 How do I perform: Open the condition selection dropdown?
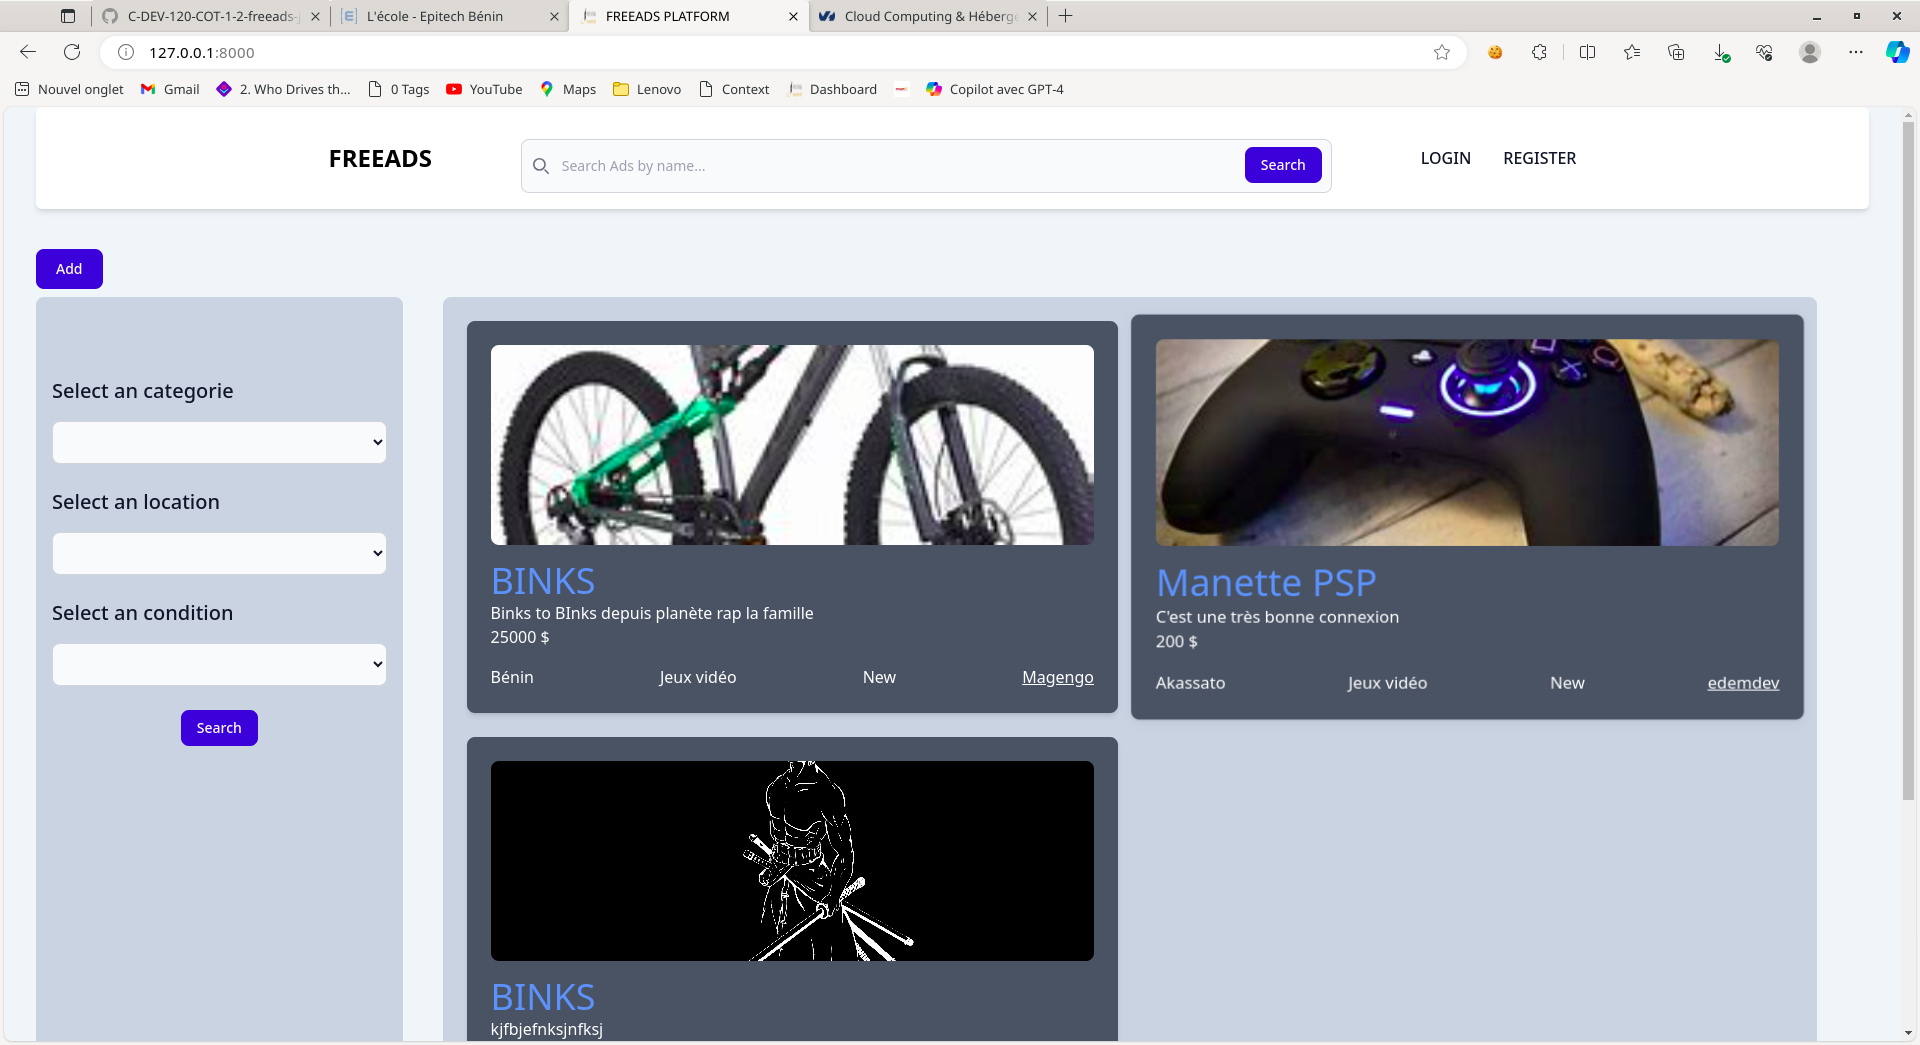[x=219, y=664]
